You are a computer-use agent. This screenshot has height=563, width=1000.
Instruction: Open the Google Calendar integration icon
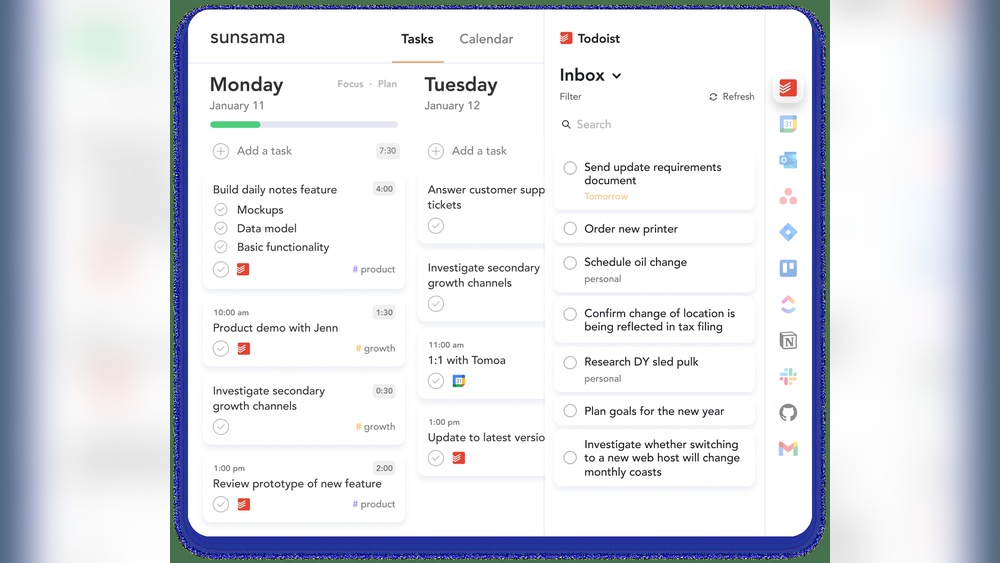788,124
